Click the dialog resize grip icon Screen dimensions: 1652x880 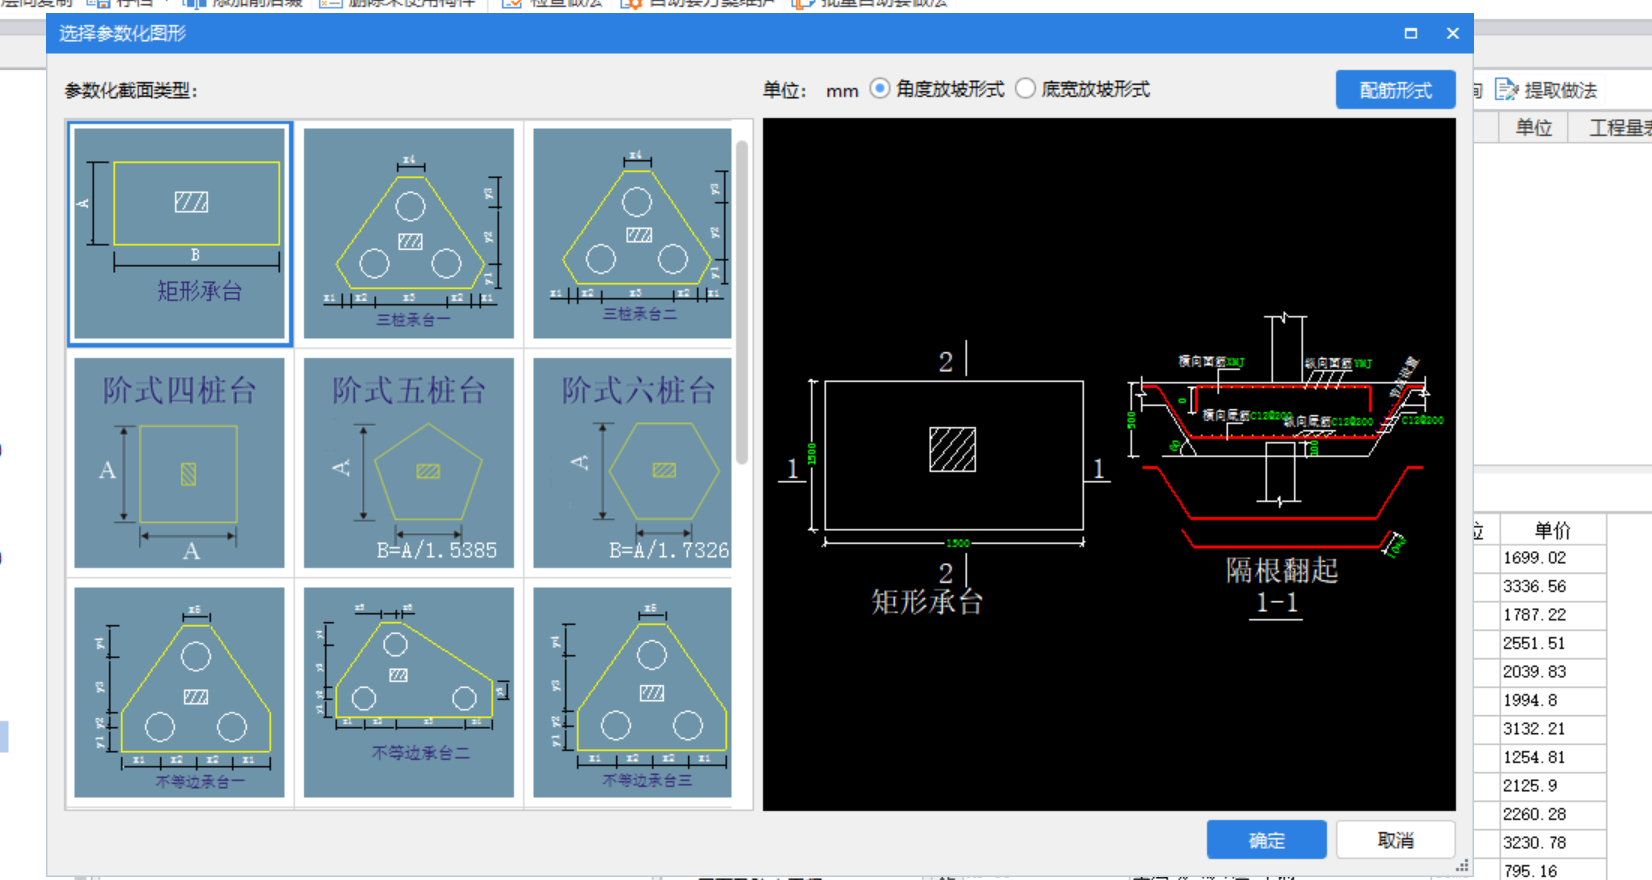pos(1463,867)
